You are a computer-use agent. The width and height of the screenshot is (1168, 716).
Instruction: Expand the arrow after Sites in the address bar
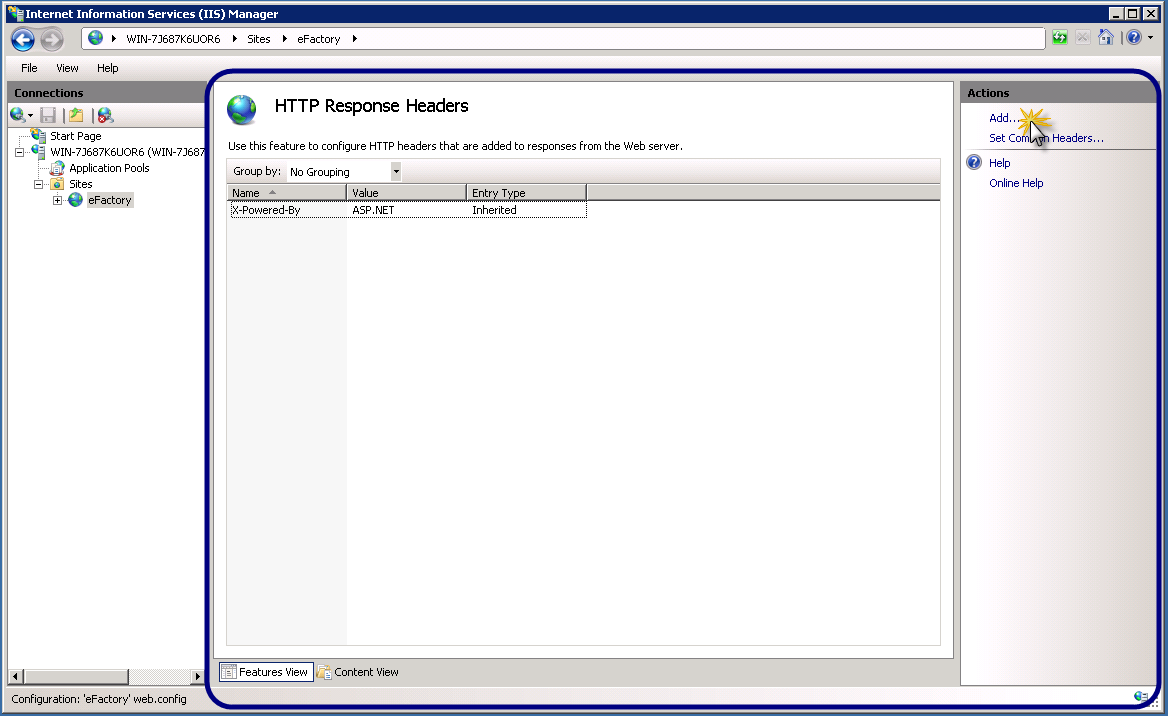pyautogui.click(x=285, y=39)
